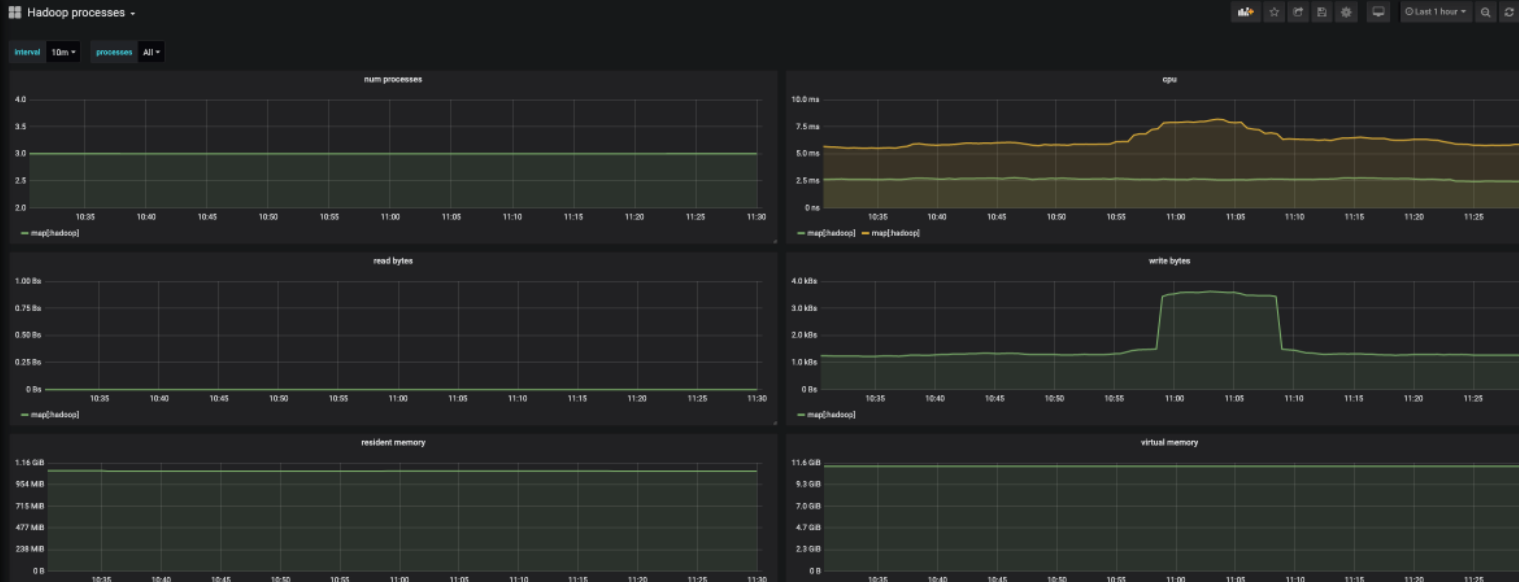Viewport: 1519px width, 582px height.
Task: Open the Share dashboard icon
Action: click(x=1298, y=12)
